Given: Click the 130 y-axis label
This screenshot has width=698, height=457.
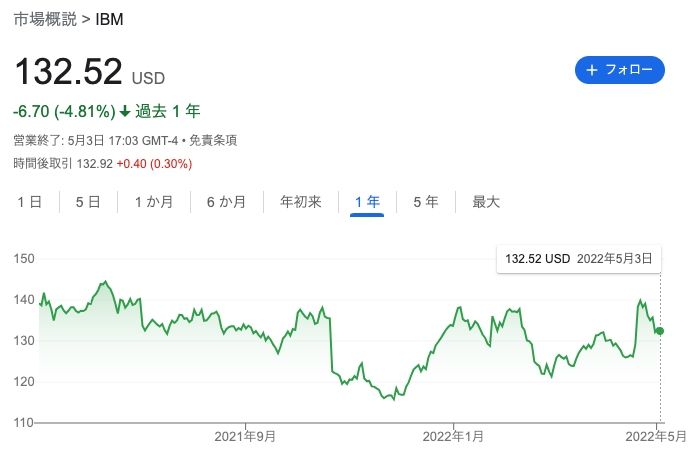Looking at the screenshot, I should [x=24, y=340].
